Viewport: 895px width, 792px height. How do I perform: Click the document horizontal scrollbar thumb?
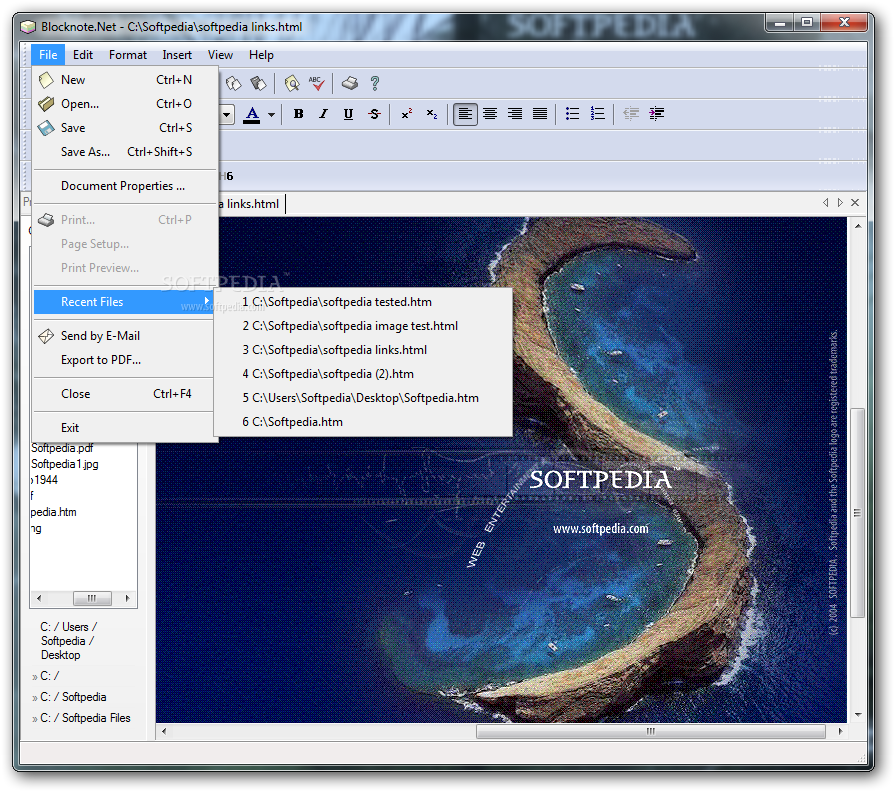click(651, 732)
